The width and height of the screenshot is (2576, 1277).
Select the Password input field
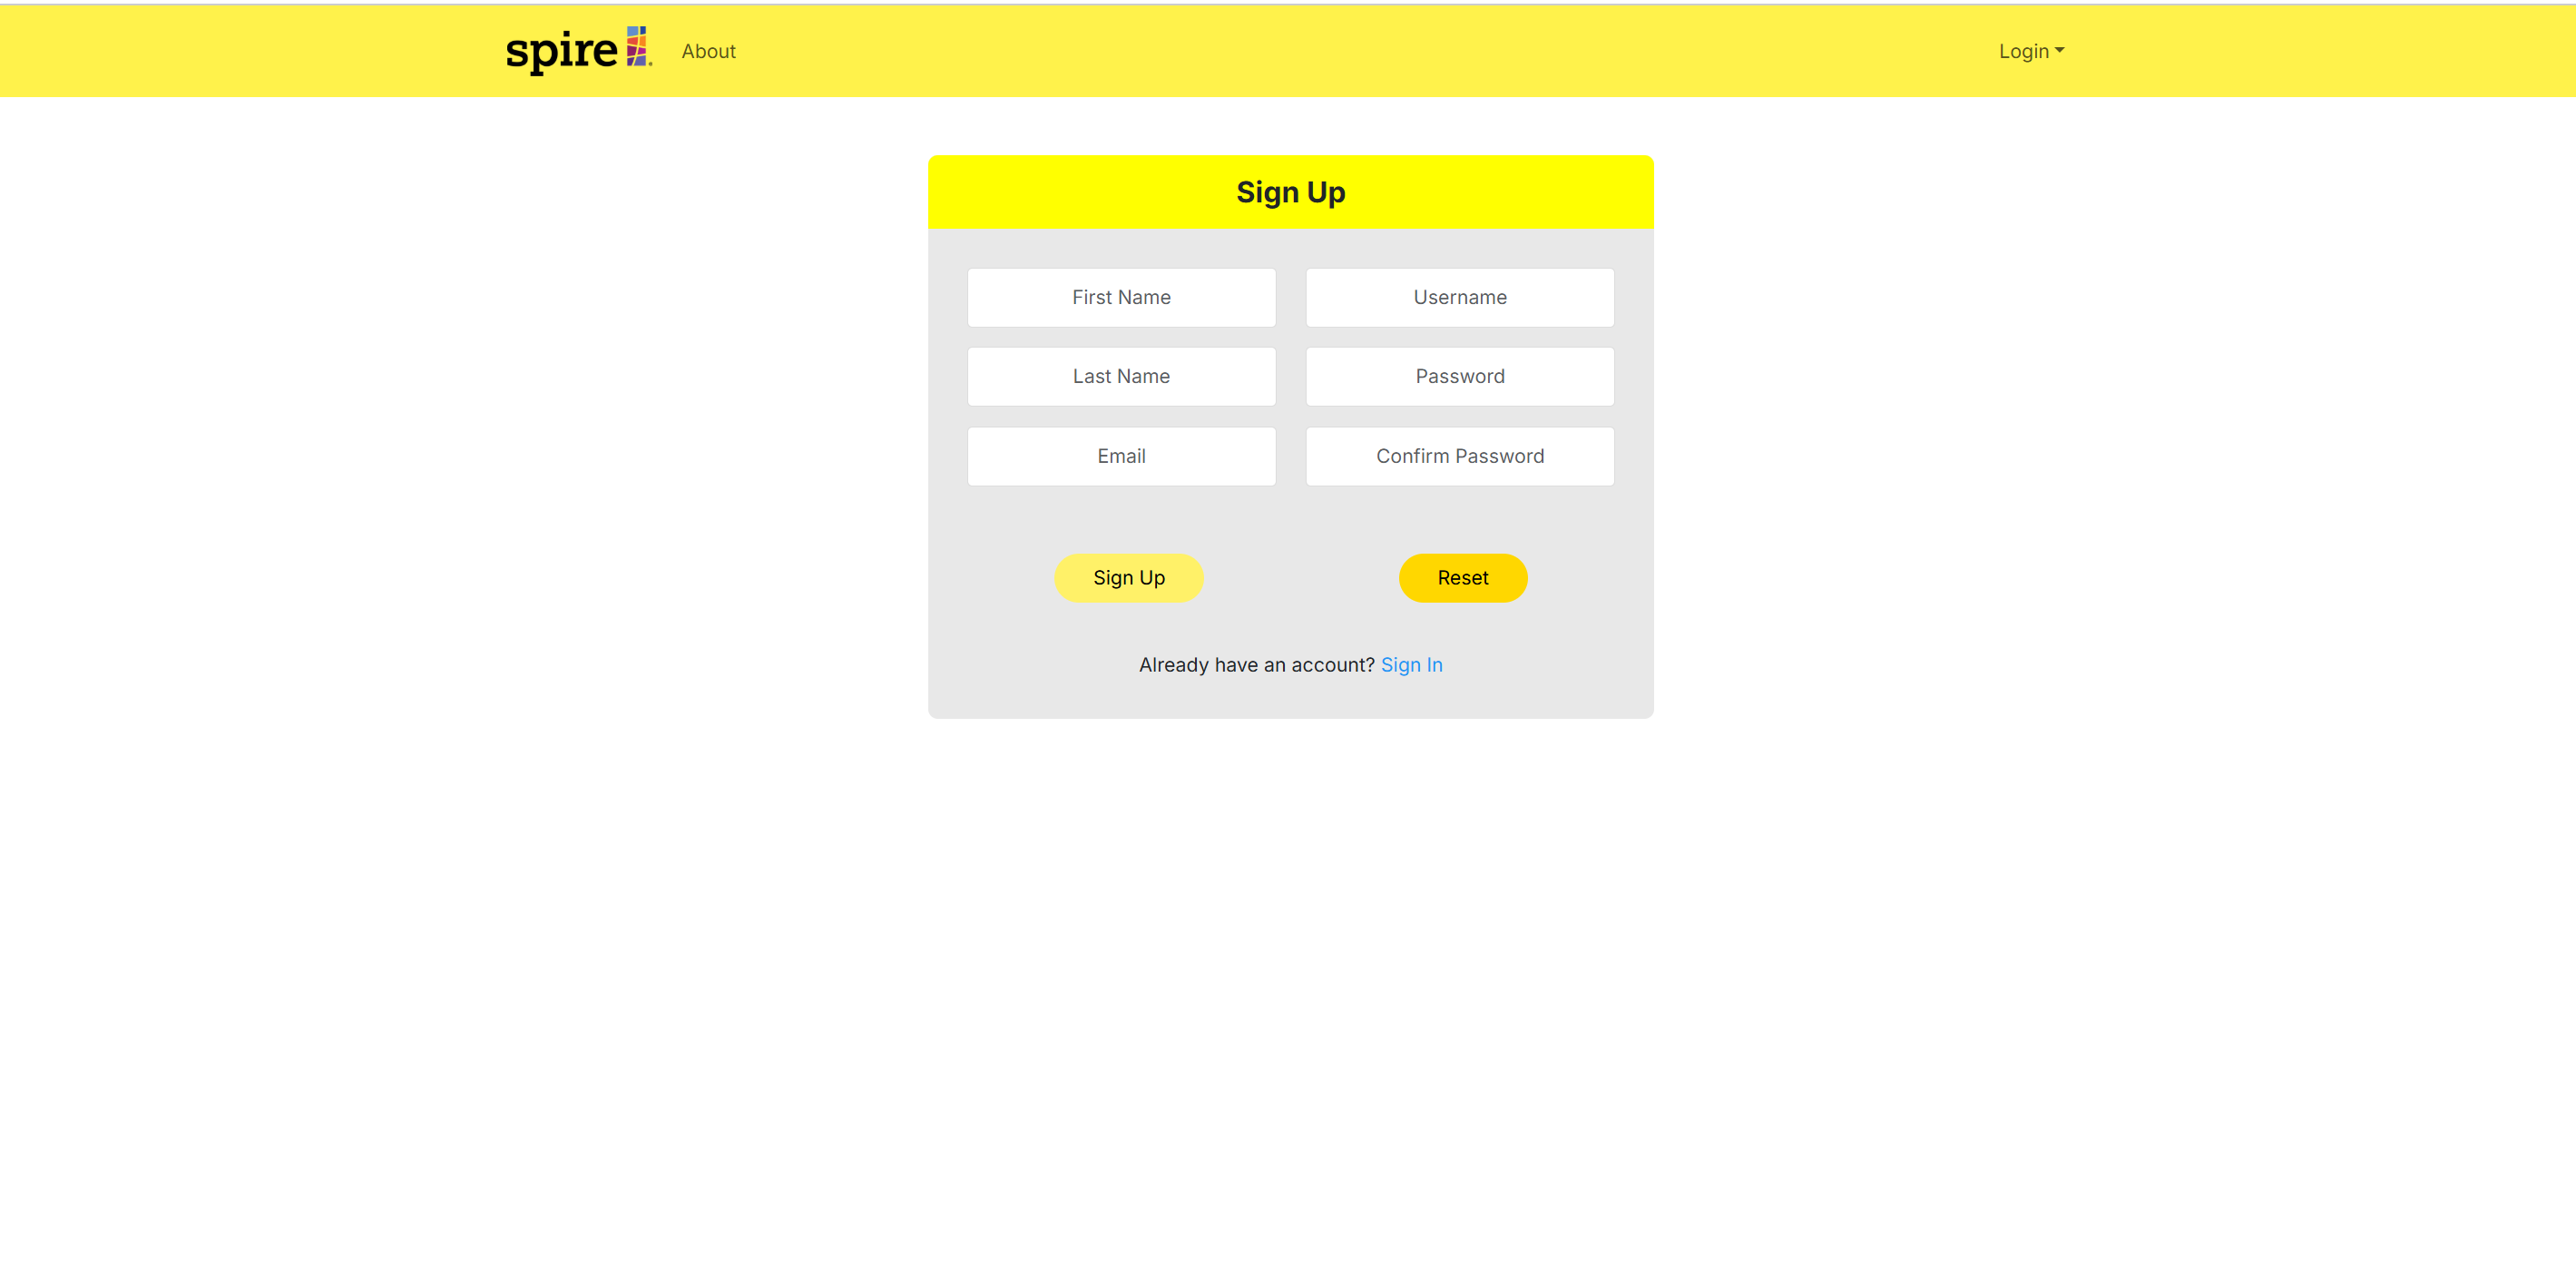pyautogui.click(x=1459, y=376)
